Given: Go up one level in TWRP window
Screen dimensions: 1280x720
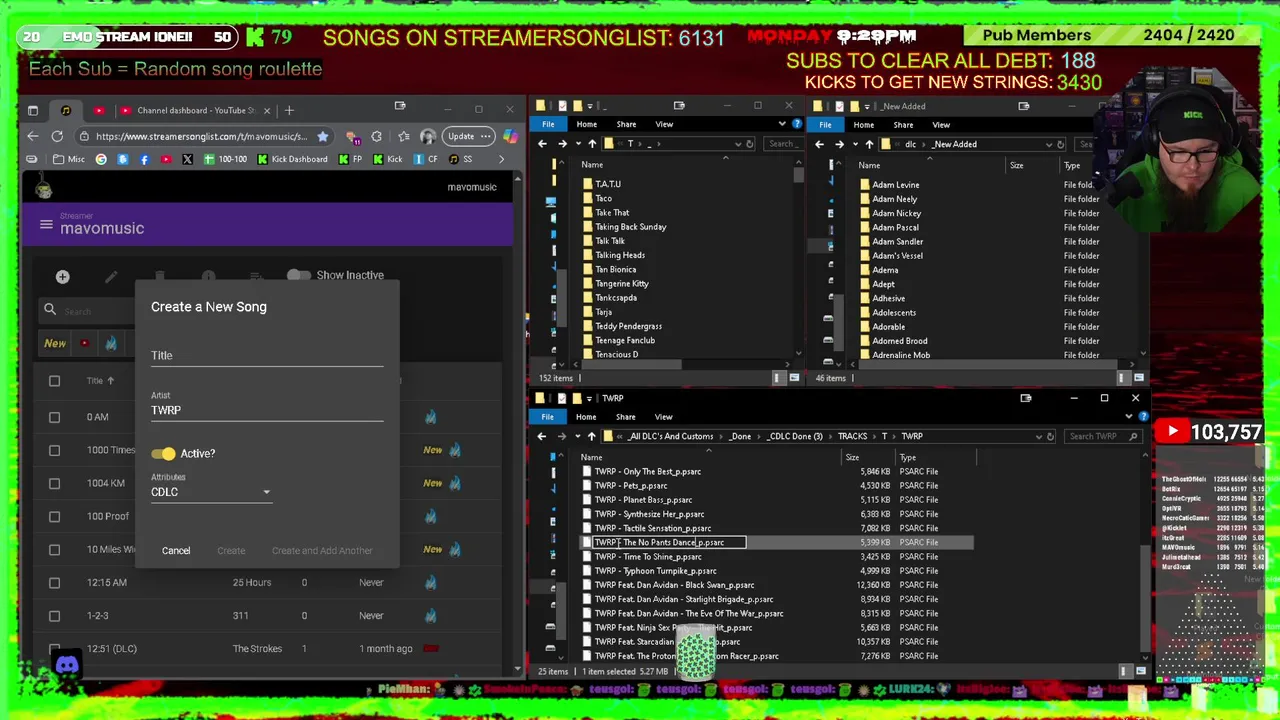Looking at the screenshot, I should 592,436.
